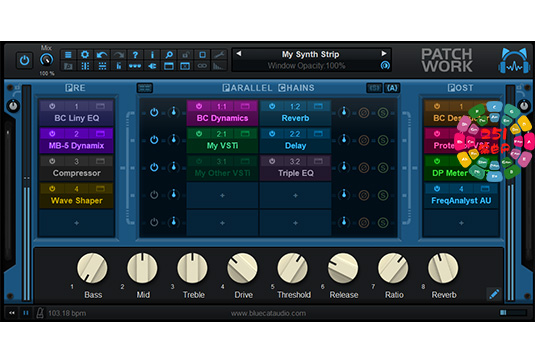Screen dimensions: 535x363
Task: Click the rewind transport button
Action: (x=12, y=313)
